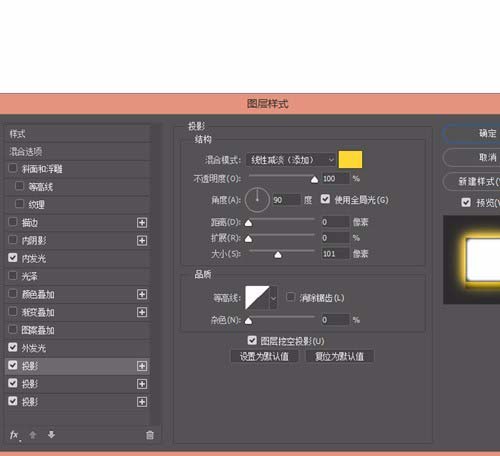The height and width of the screenshot is (456, 500).
Task: Click the 扩展 value field showing 0
Action: pyautogui.click(x=335, y=238)
